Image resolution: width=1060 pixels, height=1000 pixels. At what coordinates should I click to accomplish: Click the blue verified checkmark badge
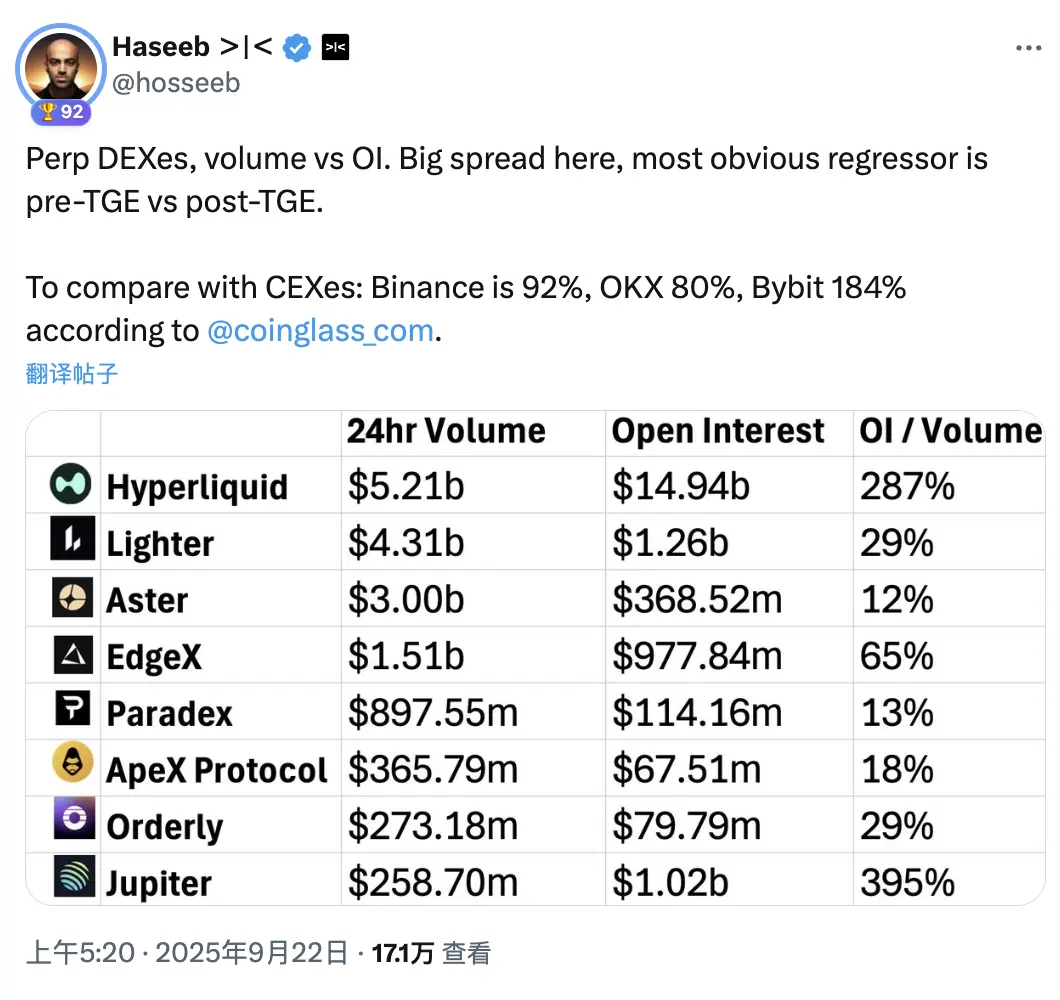point(297,47)
